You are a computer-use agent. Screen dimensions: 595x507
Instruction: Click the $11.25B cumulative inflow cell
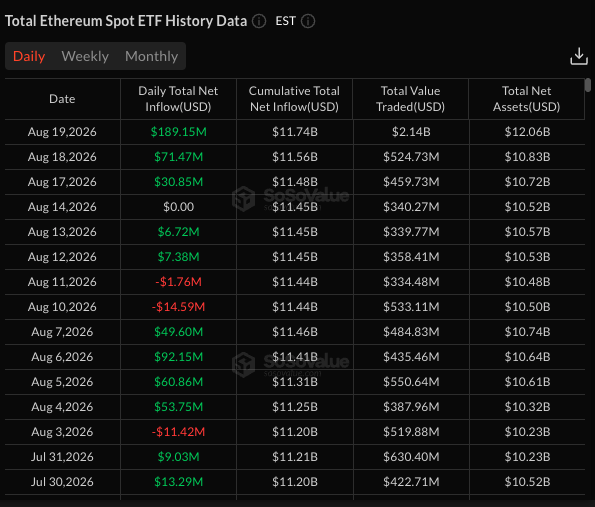294,408
